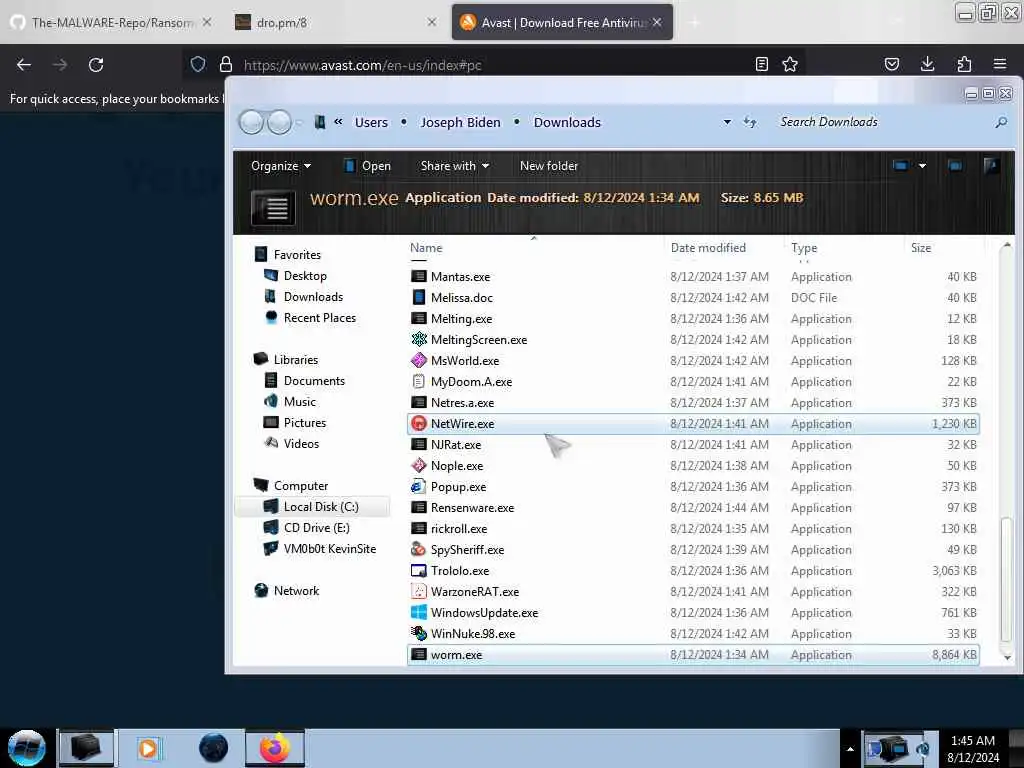Viewport: 1024px width, 768px height.
Task: Close the dro.pm/8 tab
Action: (432, 22)
